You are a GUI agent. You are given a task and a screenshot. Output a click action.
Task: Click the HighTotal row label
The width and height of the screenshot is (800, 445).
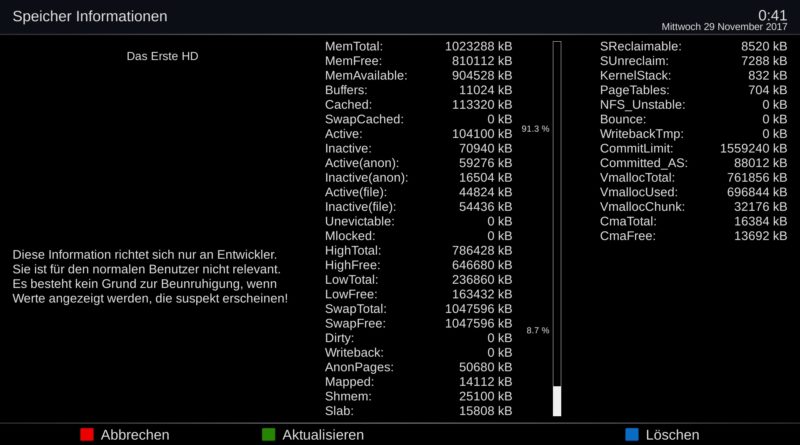(x=353, y=251)
